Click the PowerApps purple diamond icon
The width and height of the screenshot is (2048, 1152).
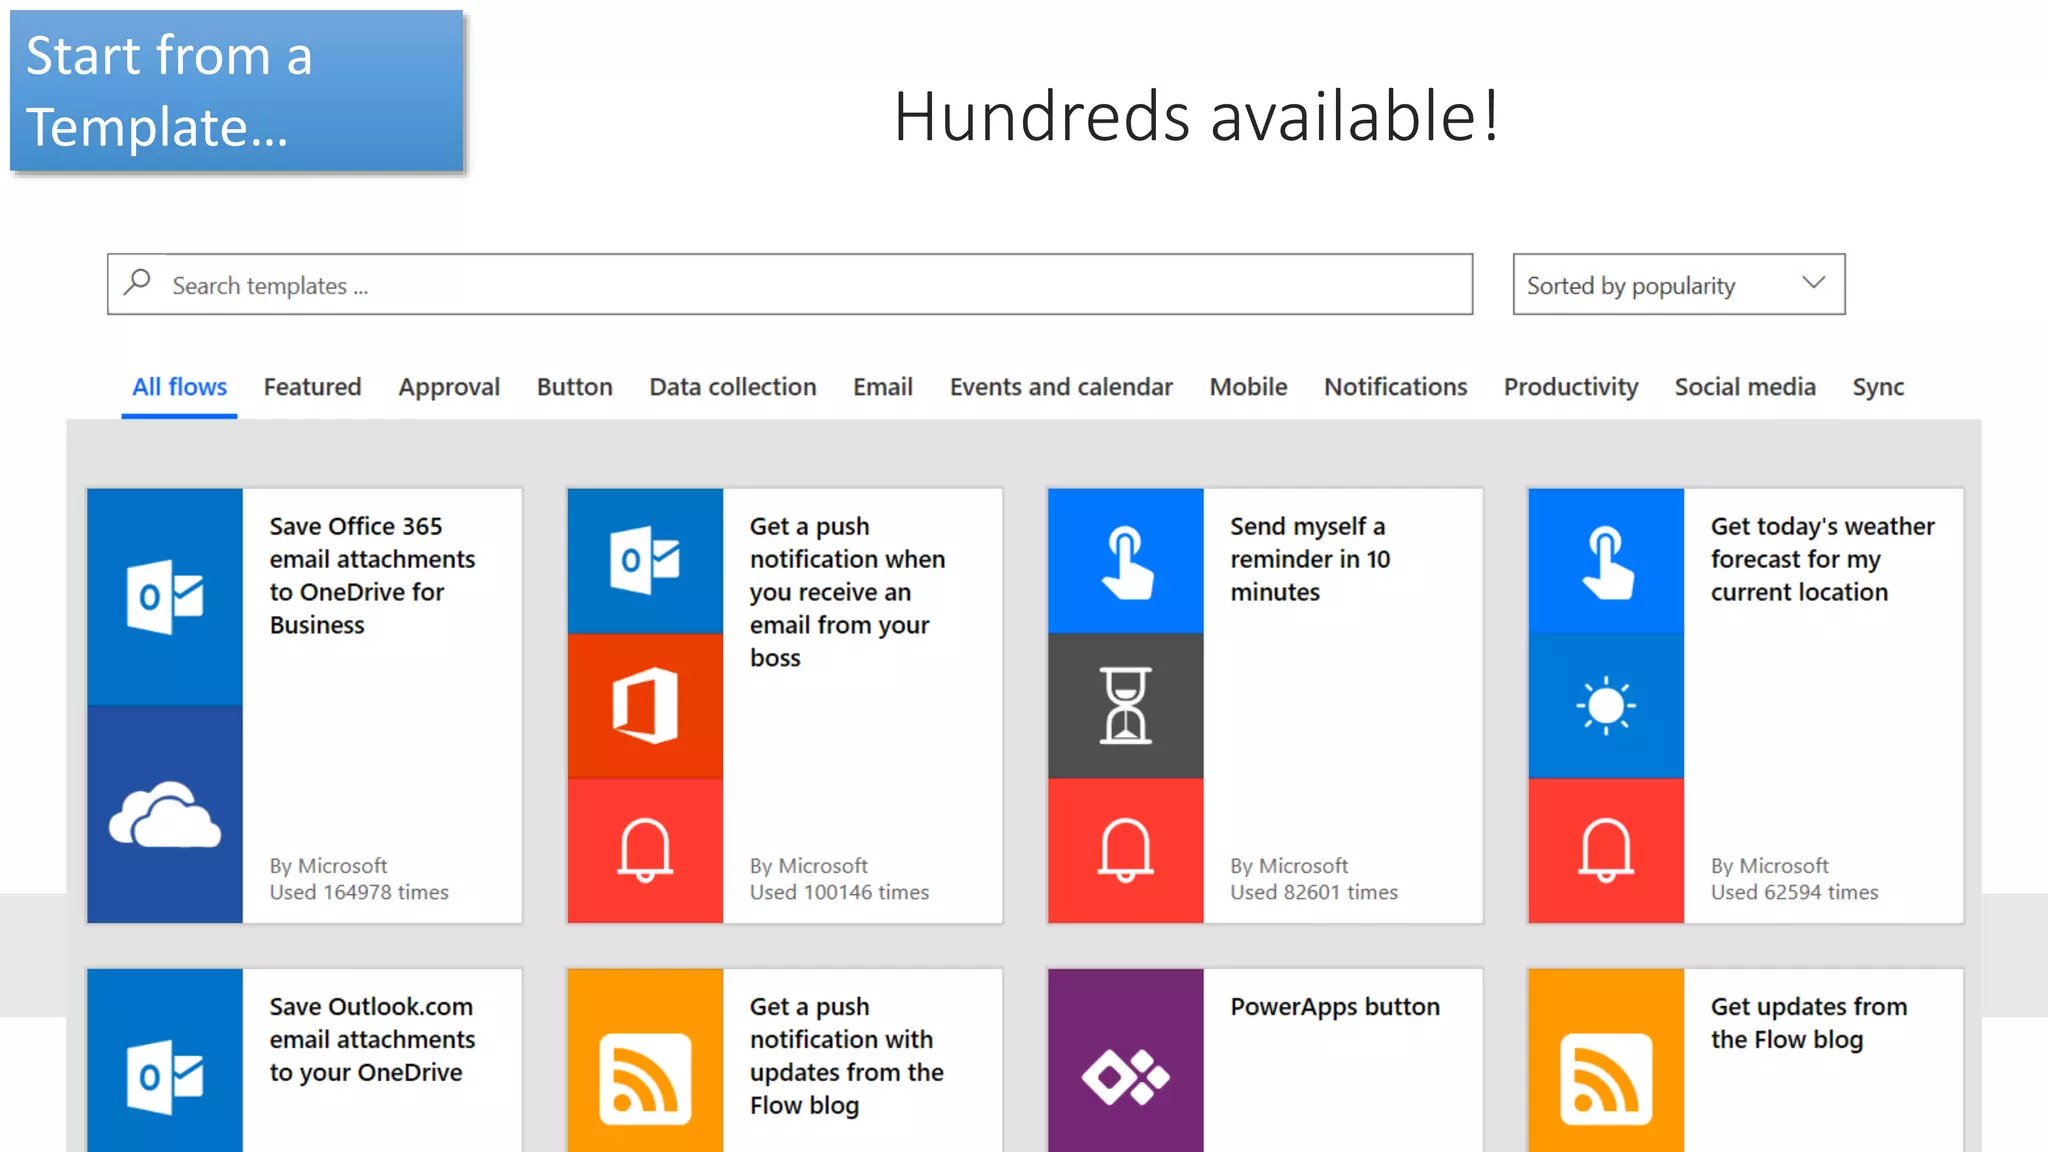tap(1125, 1077)
